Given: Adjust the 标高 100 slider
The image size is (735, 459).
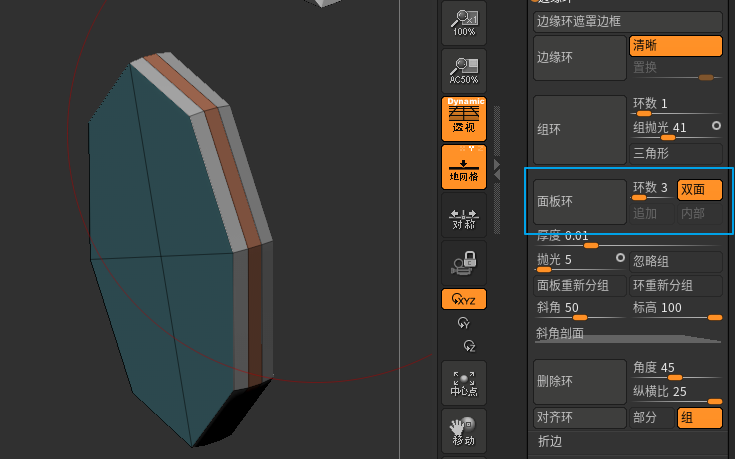Looking at the screenshot, I should tap(675, 310).
